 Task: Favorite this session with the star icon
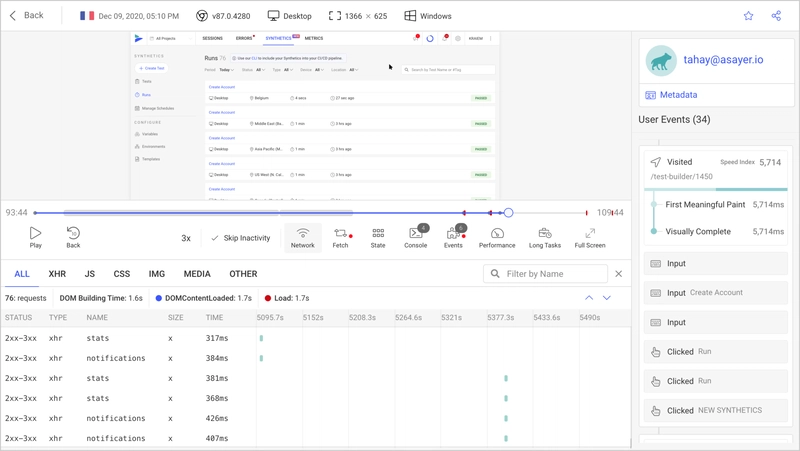tap(748, 16)
